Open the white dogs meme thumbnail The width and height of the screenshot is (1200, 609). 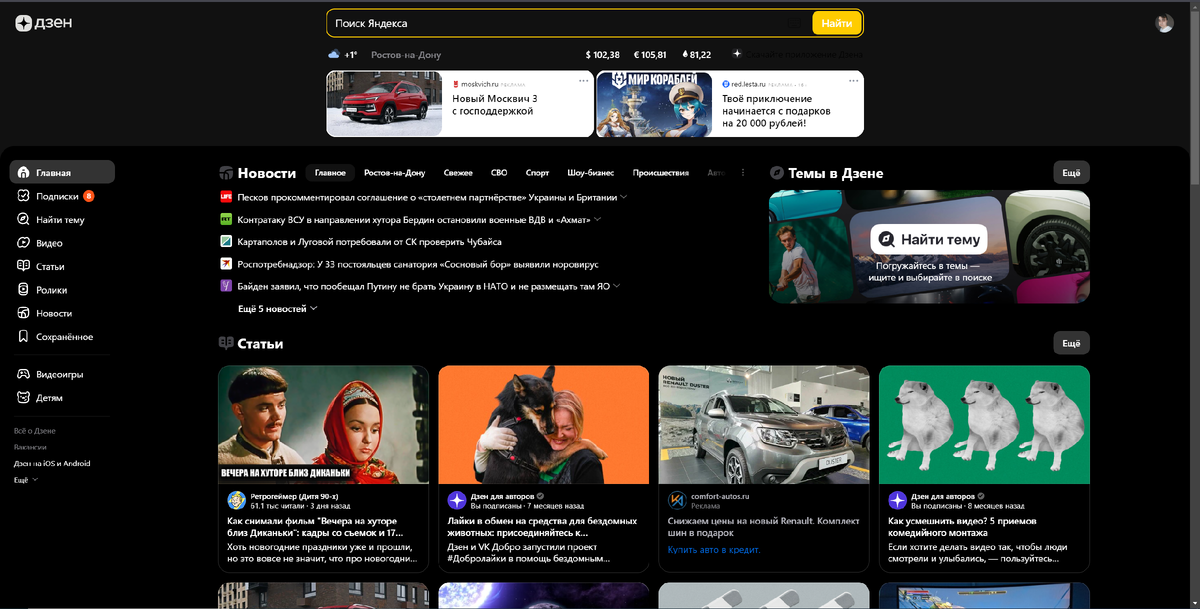(984, 425)
